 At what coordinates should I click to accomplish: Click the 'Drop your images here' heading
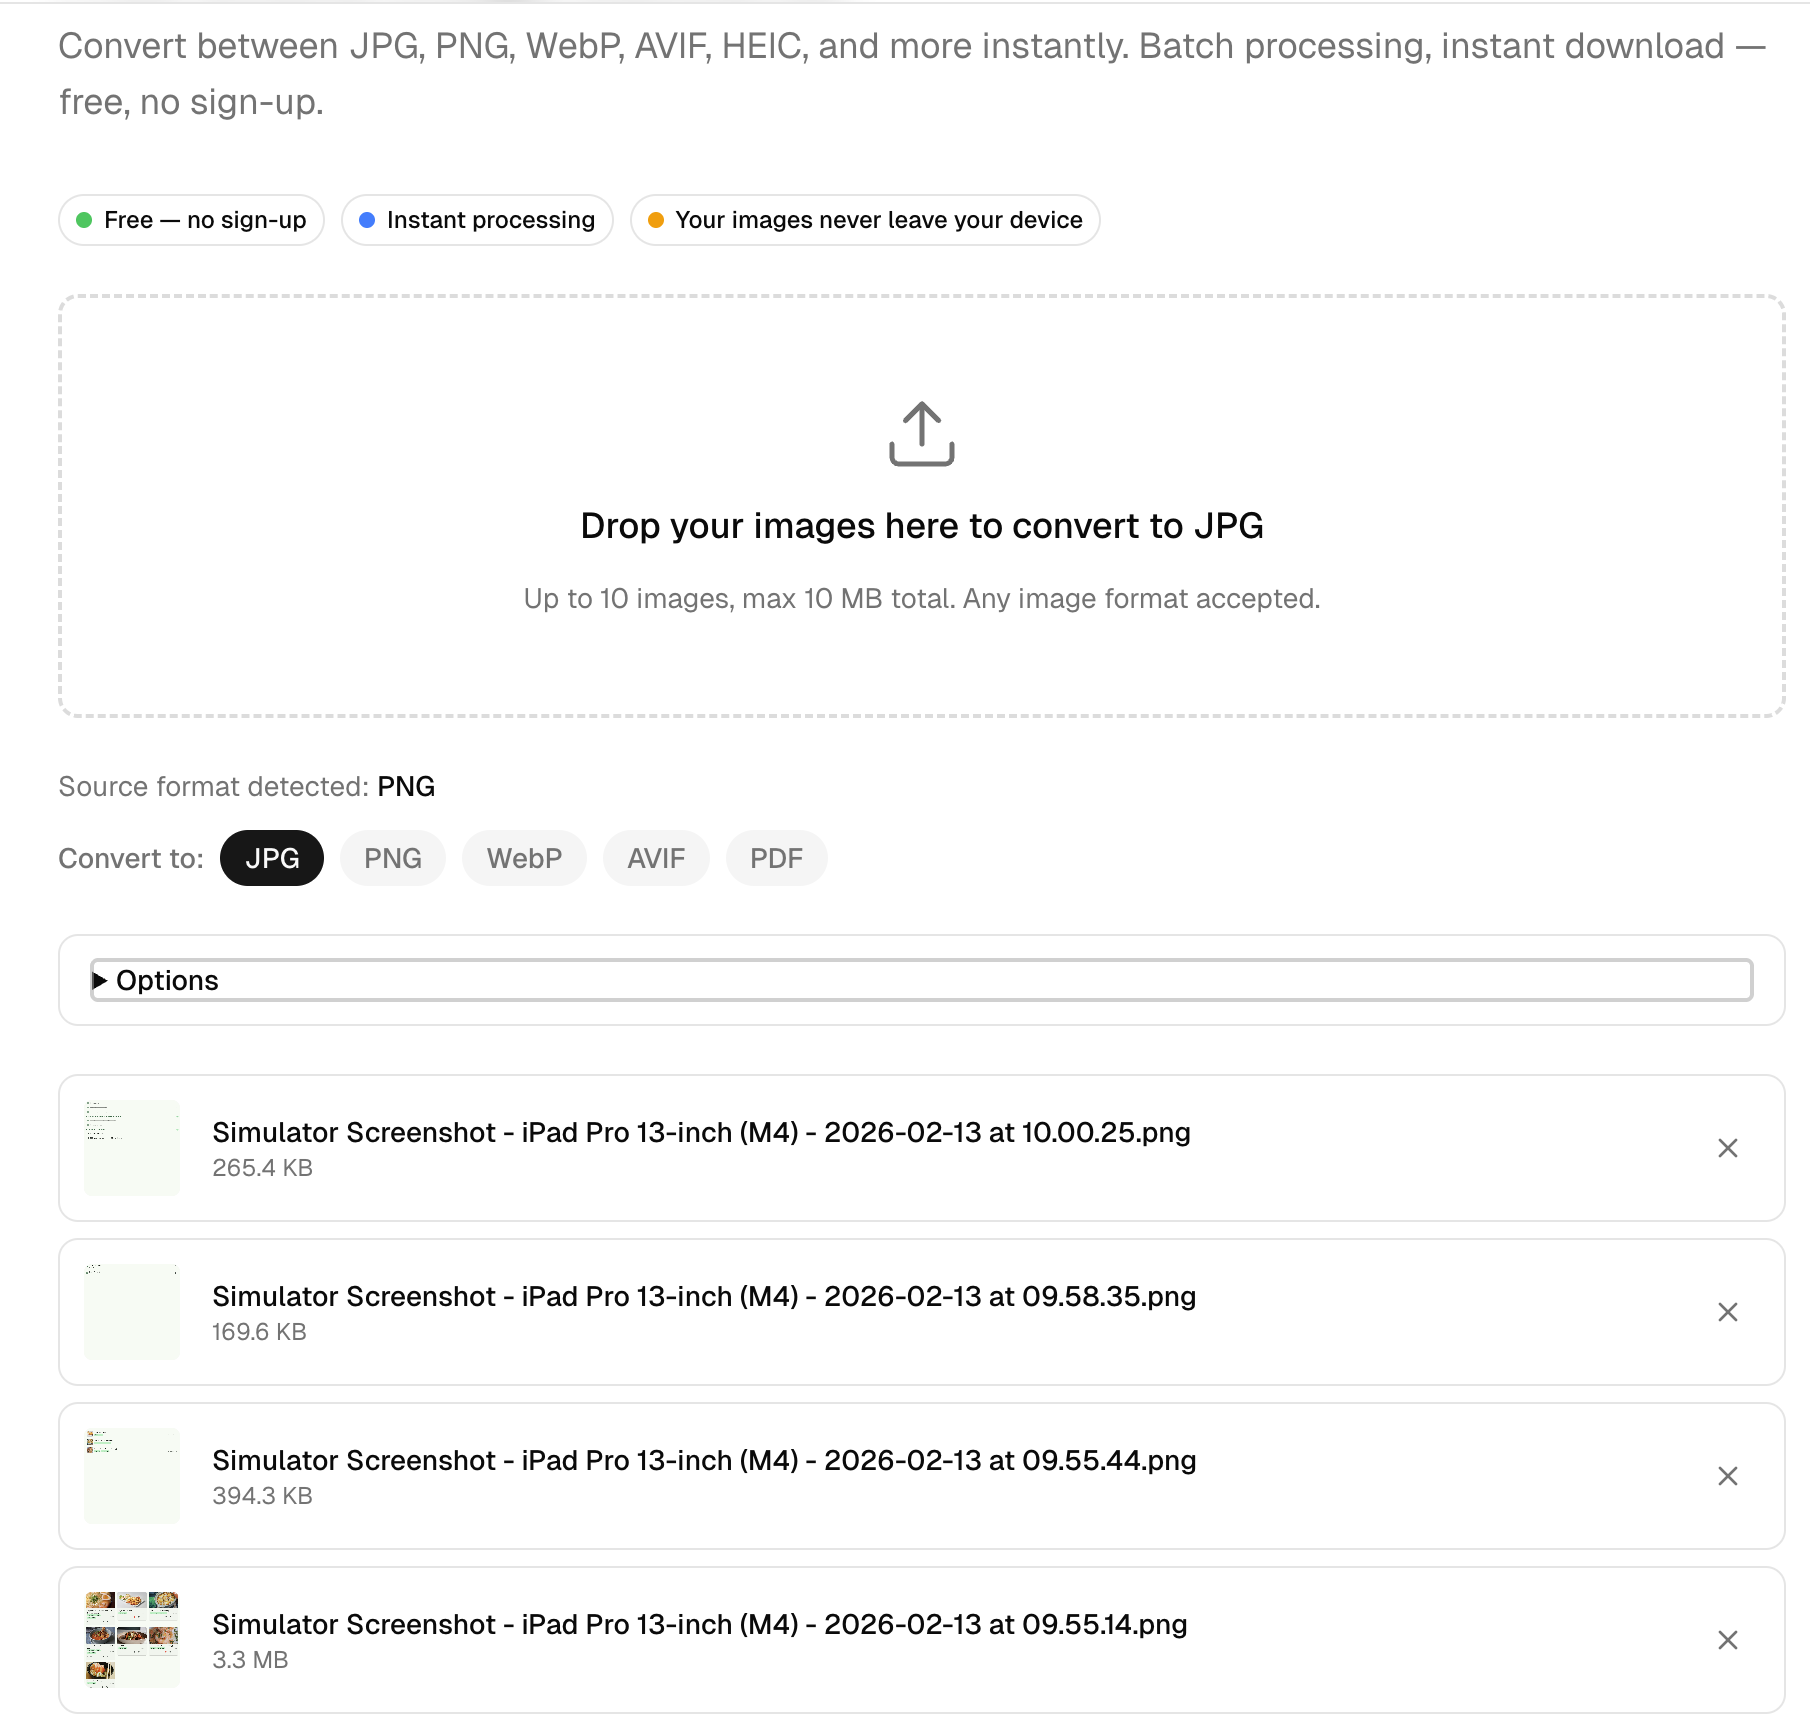point(922,526)
